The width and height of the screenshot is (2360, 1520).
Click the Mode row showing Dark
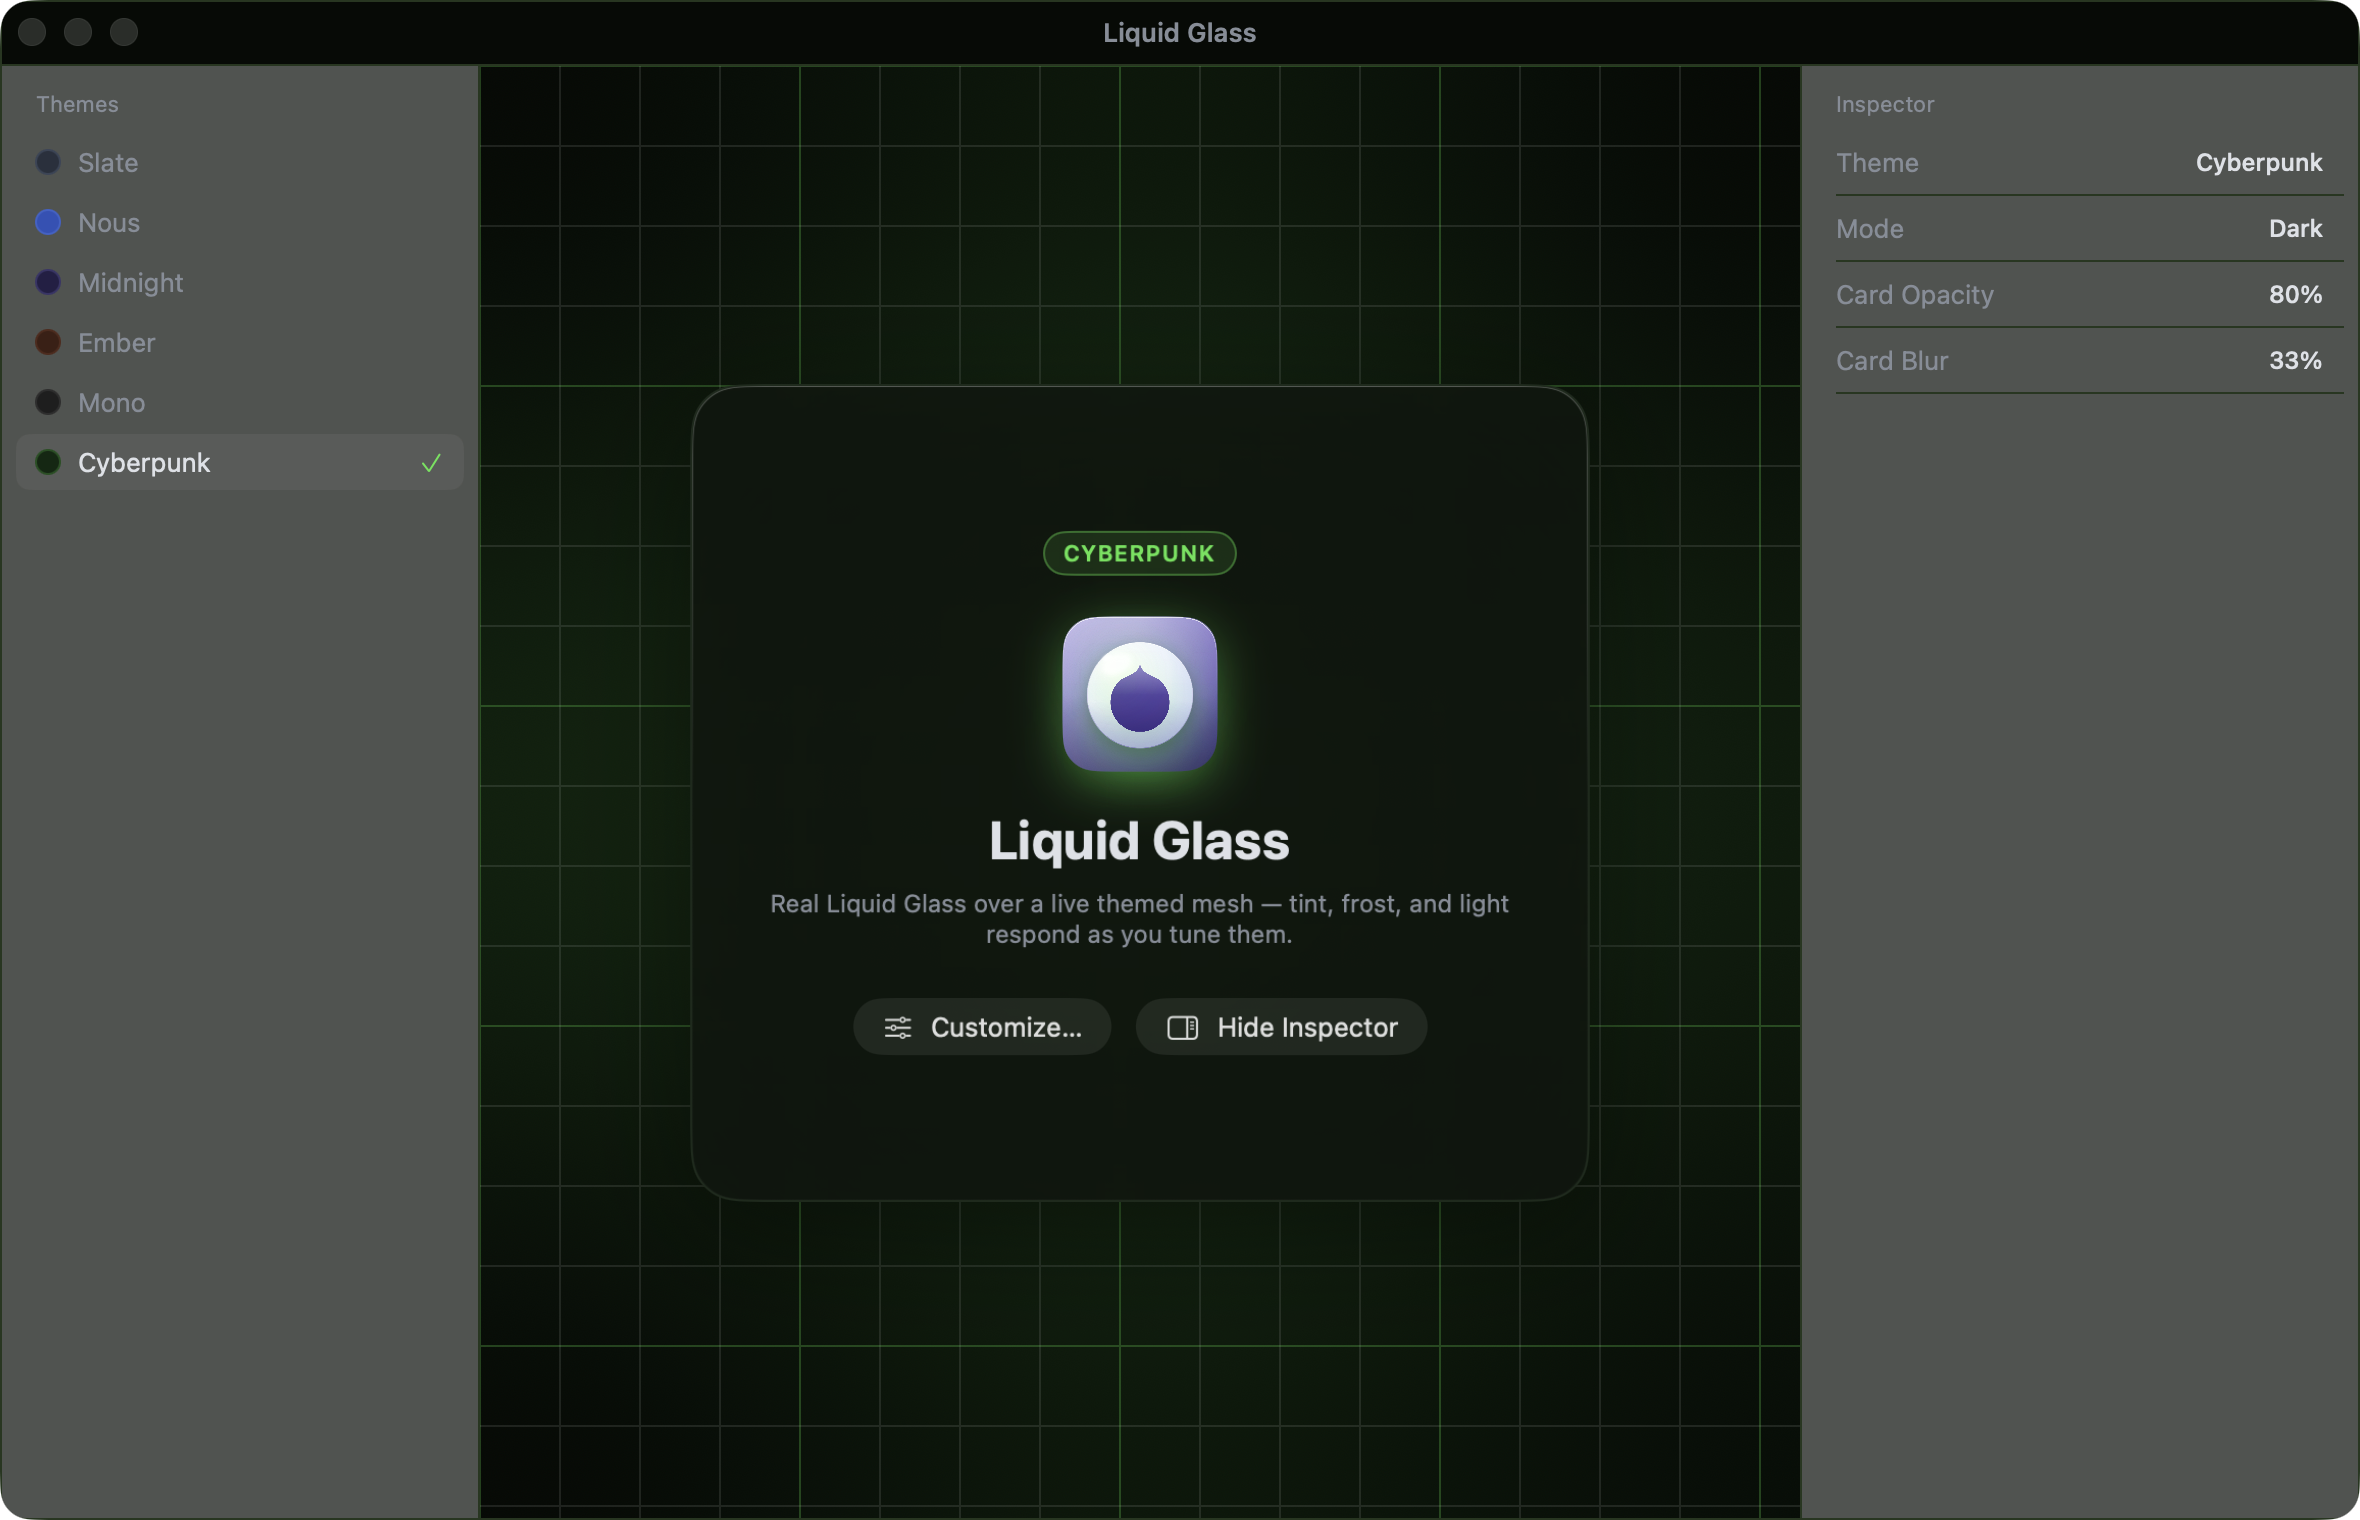point(2089,229)
